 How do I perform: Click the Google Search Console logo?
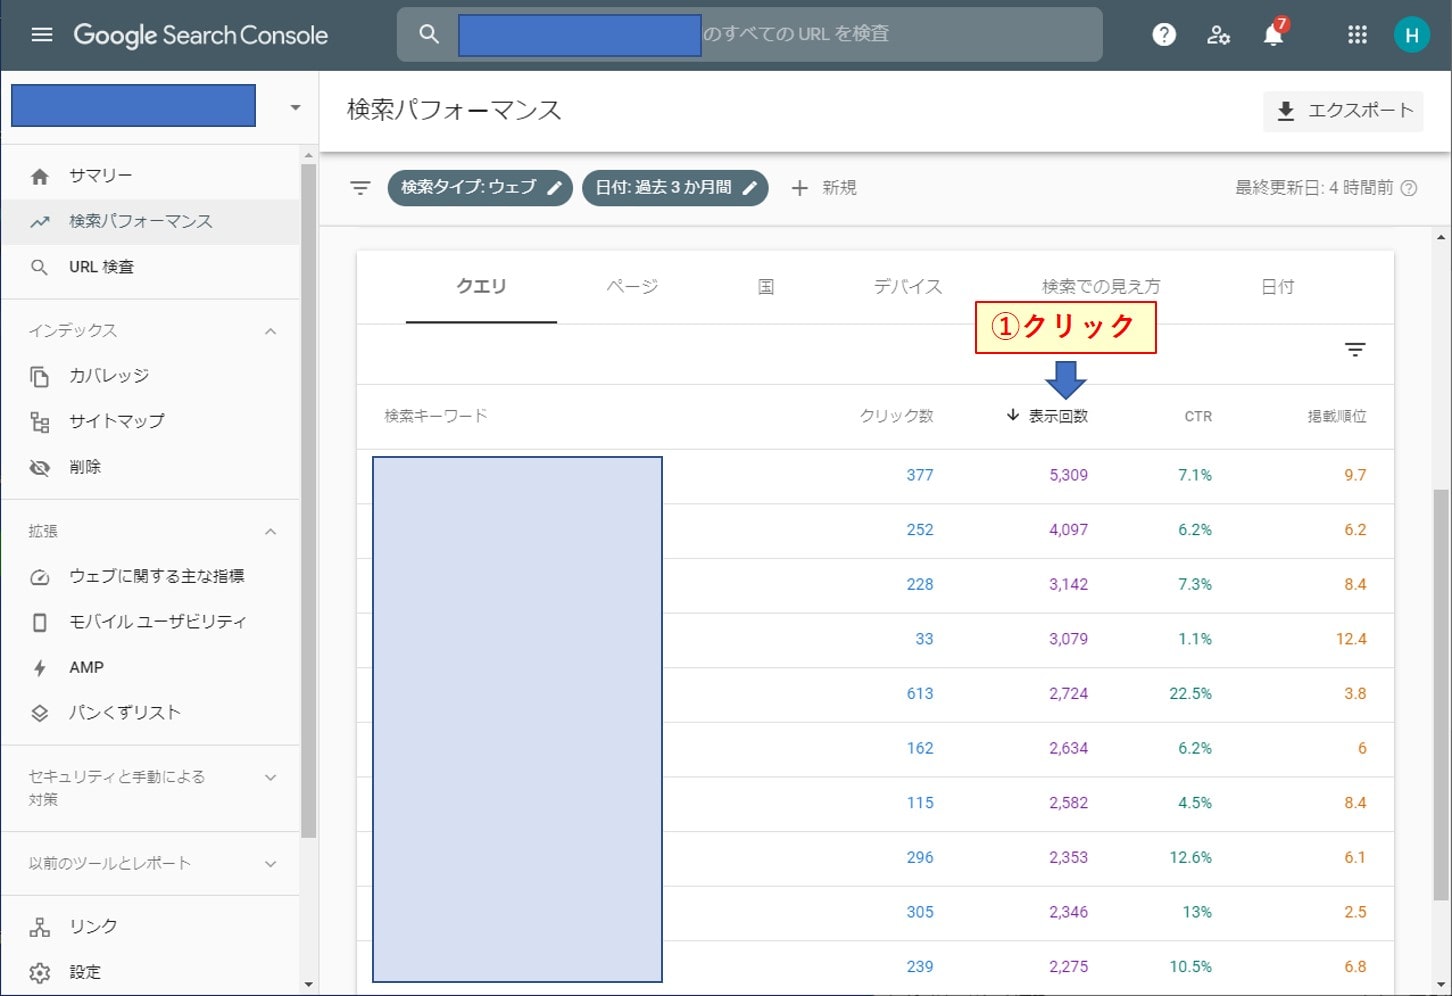click(200, 35)
